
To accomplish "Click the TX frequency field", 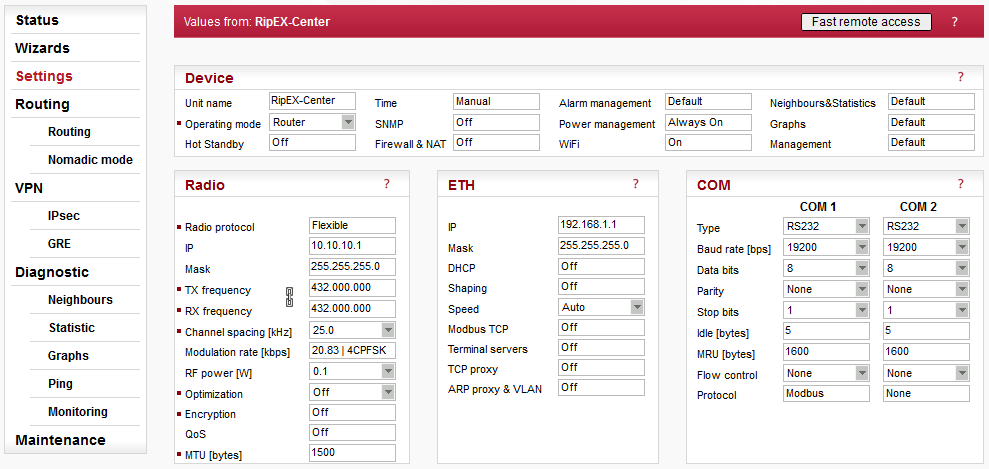I will 353,287.
